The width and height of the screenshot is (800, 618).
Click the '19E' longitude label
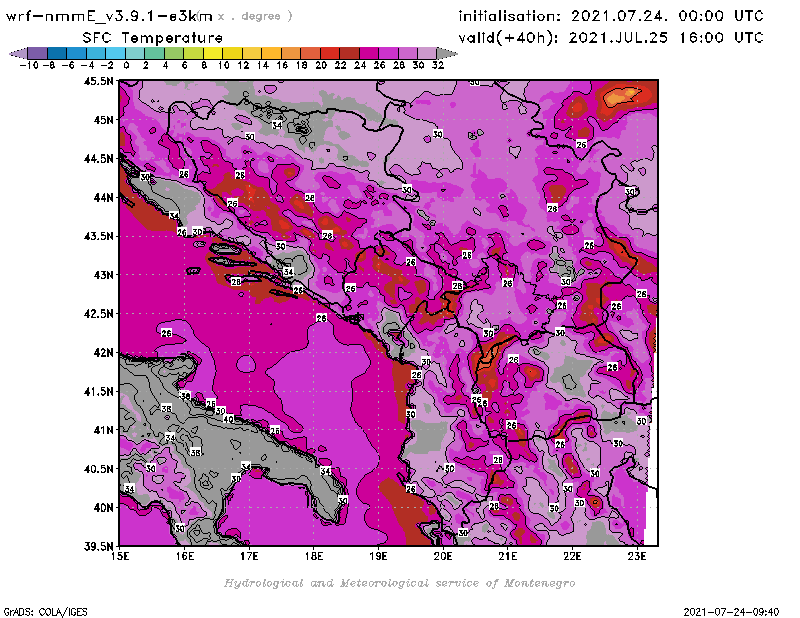click(x=379, y=556)
